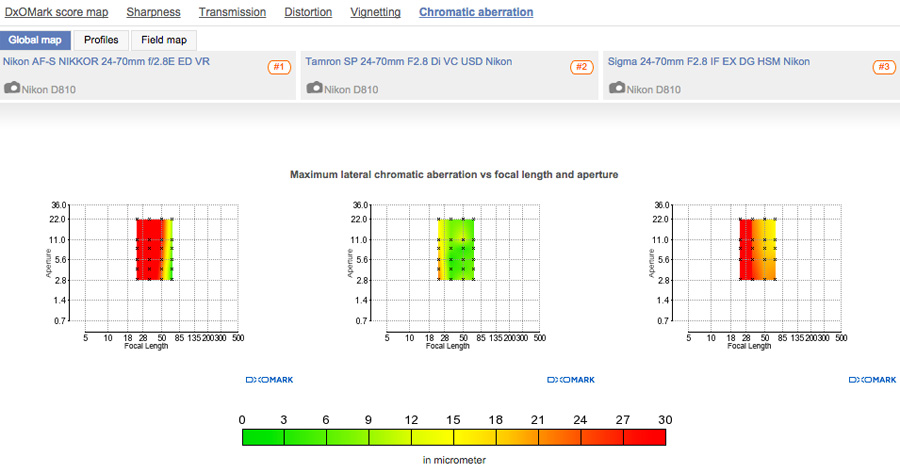Viewport: 900px width, 473px height.
Task: Click the 9-12 yellow-green legend swatch
Action: click(x=390, y=437)
